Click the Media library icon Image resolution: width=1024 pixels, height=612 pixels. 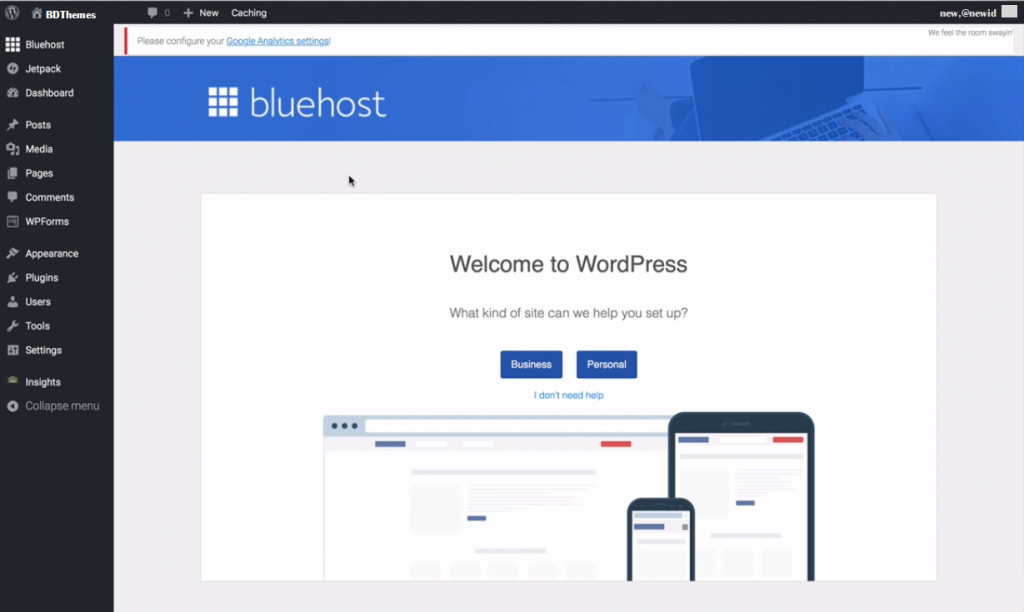tap(13, 149)
